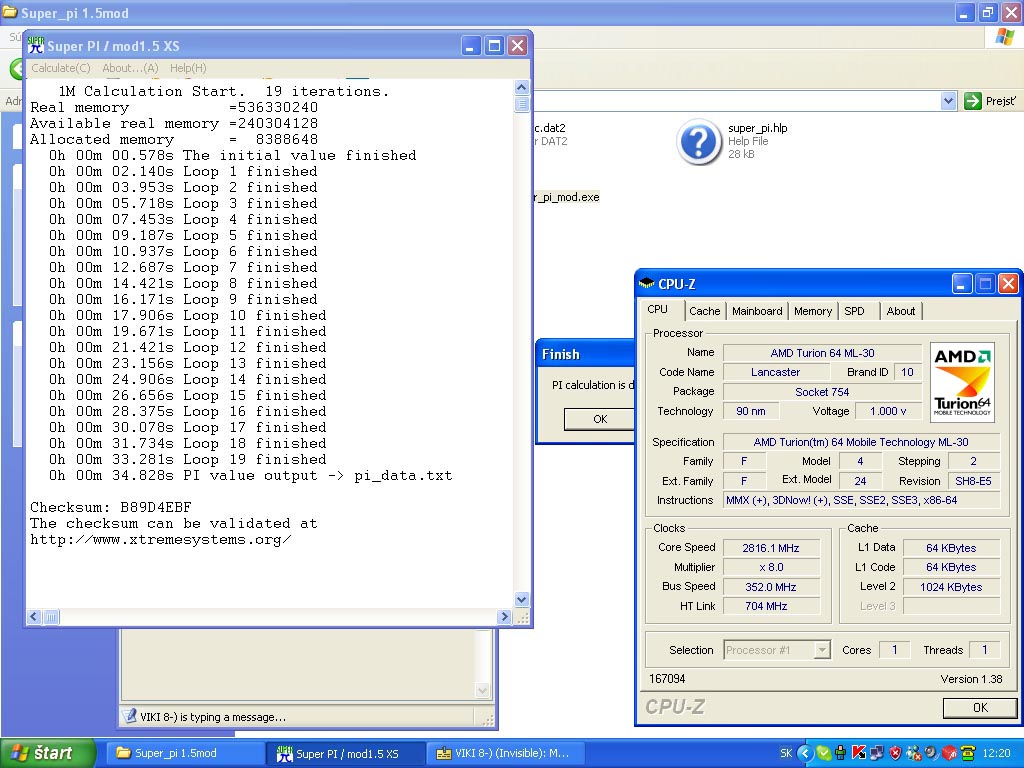Switch to the SPD tab
1024x768 pixels.
[x=854, y=311]
